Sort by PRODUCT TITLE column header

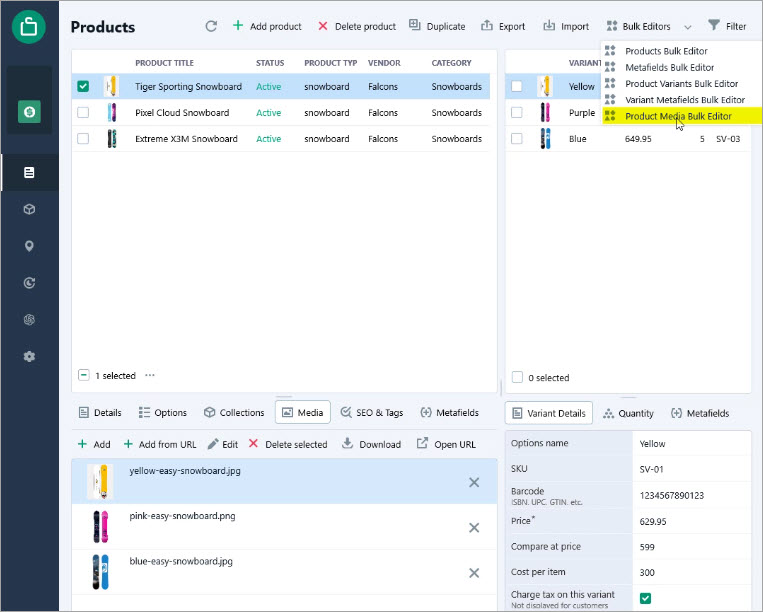pos(164,63)
